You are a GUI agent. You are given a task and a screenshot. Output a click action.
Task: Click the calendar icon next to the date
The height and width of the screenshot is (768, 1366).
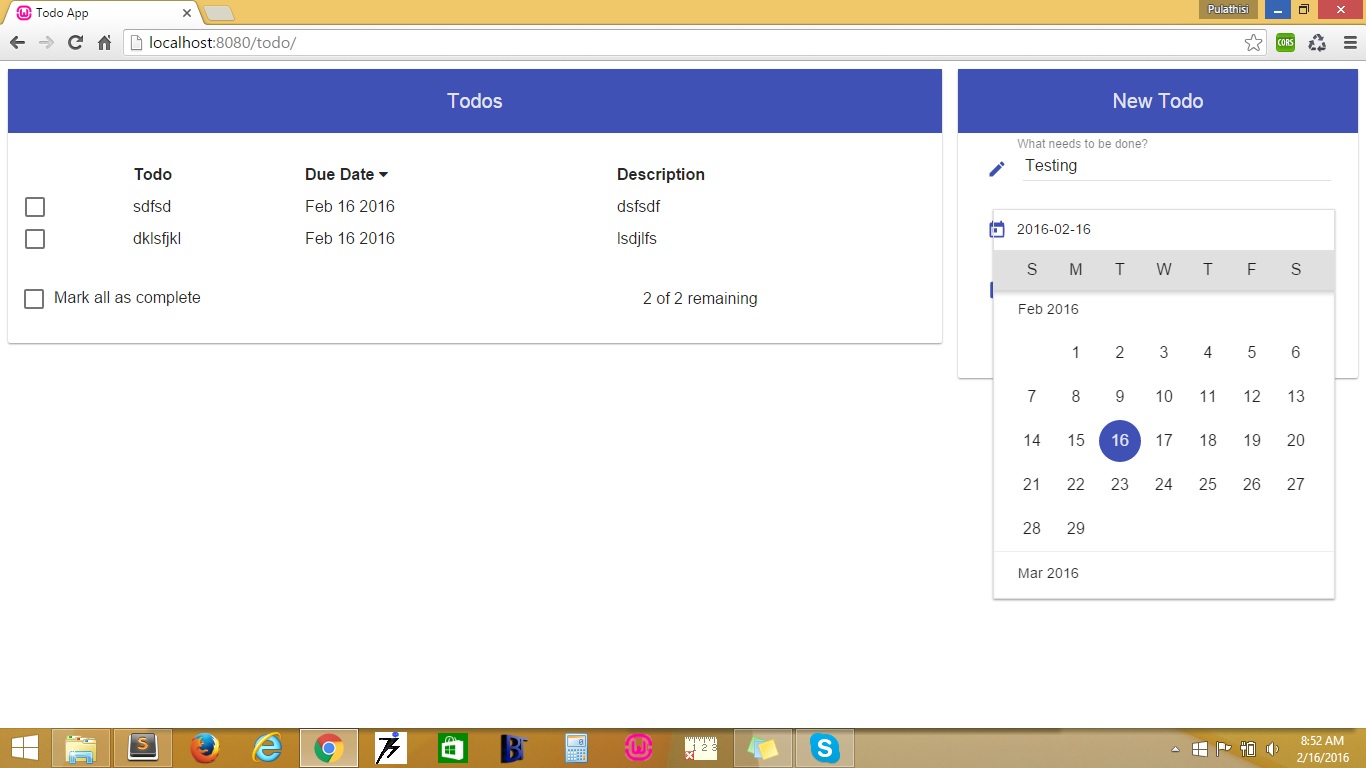click(x=997, y=229)
